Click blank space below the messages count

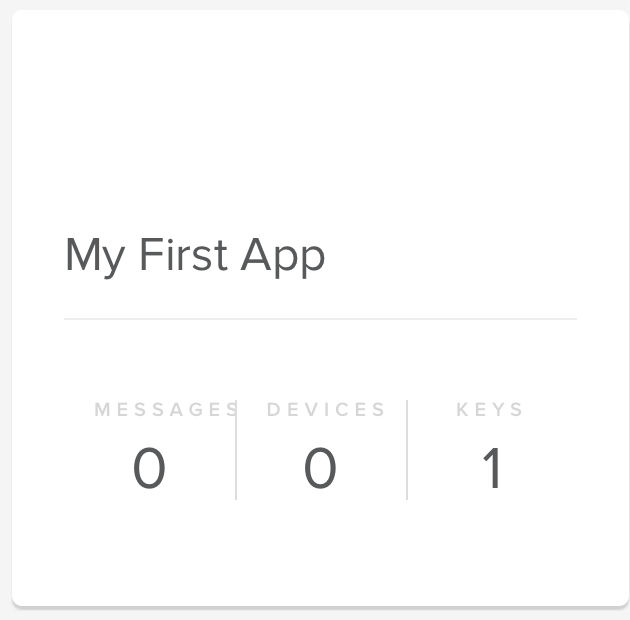pos(149,545)
